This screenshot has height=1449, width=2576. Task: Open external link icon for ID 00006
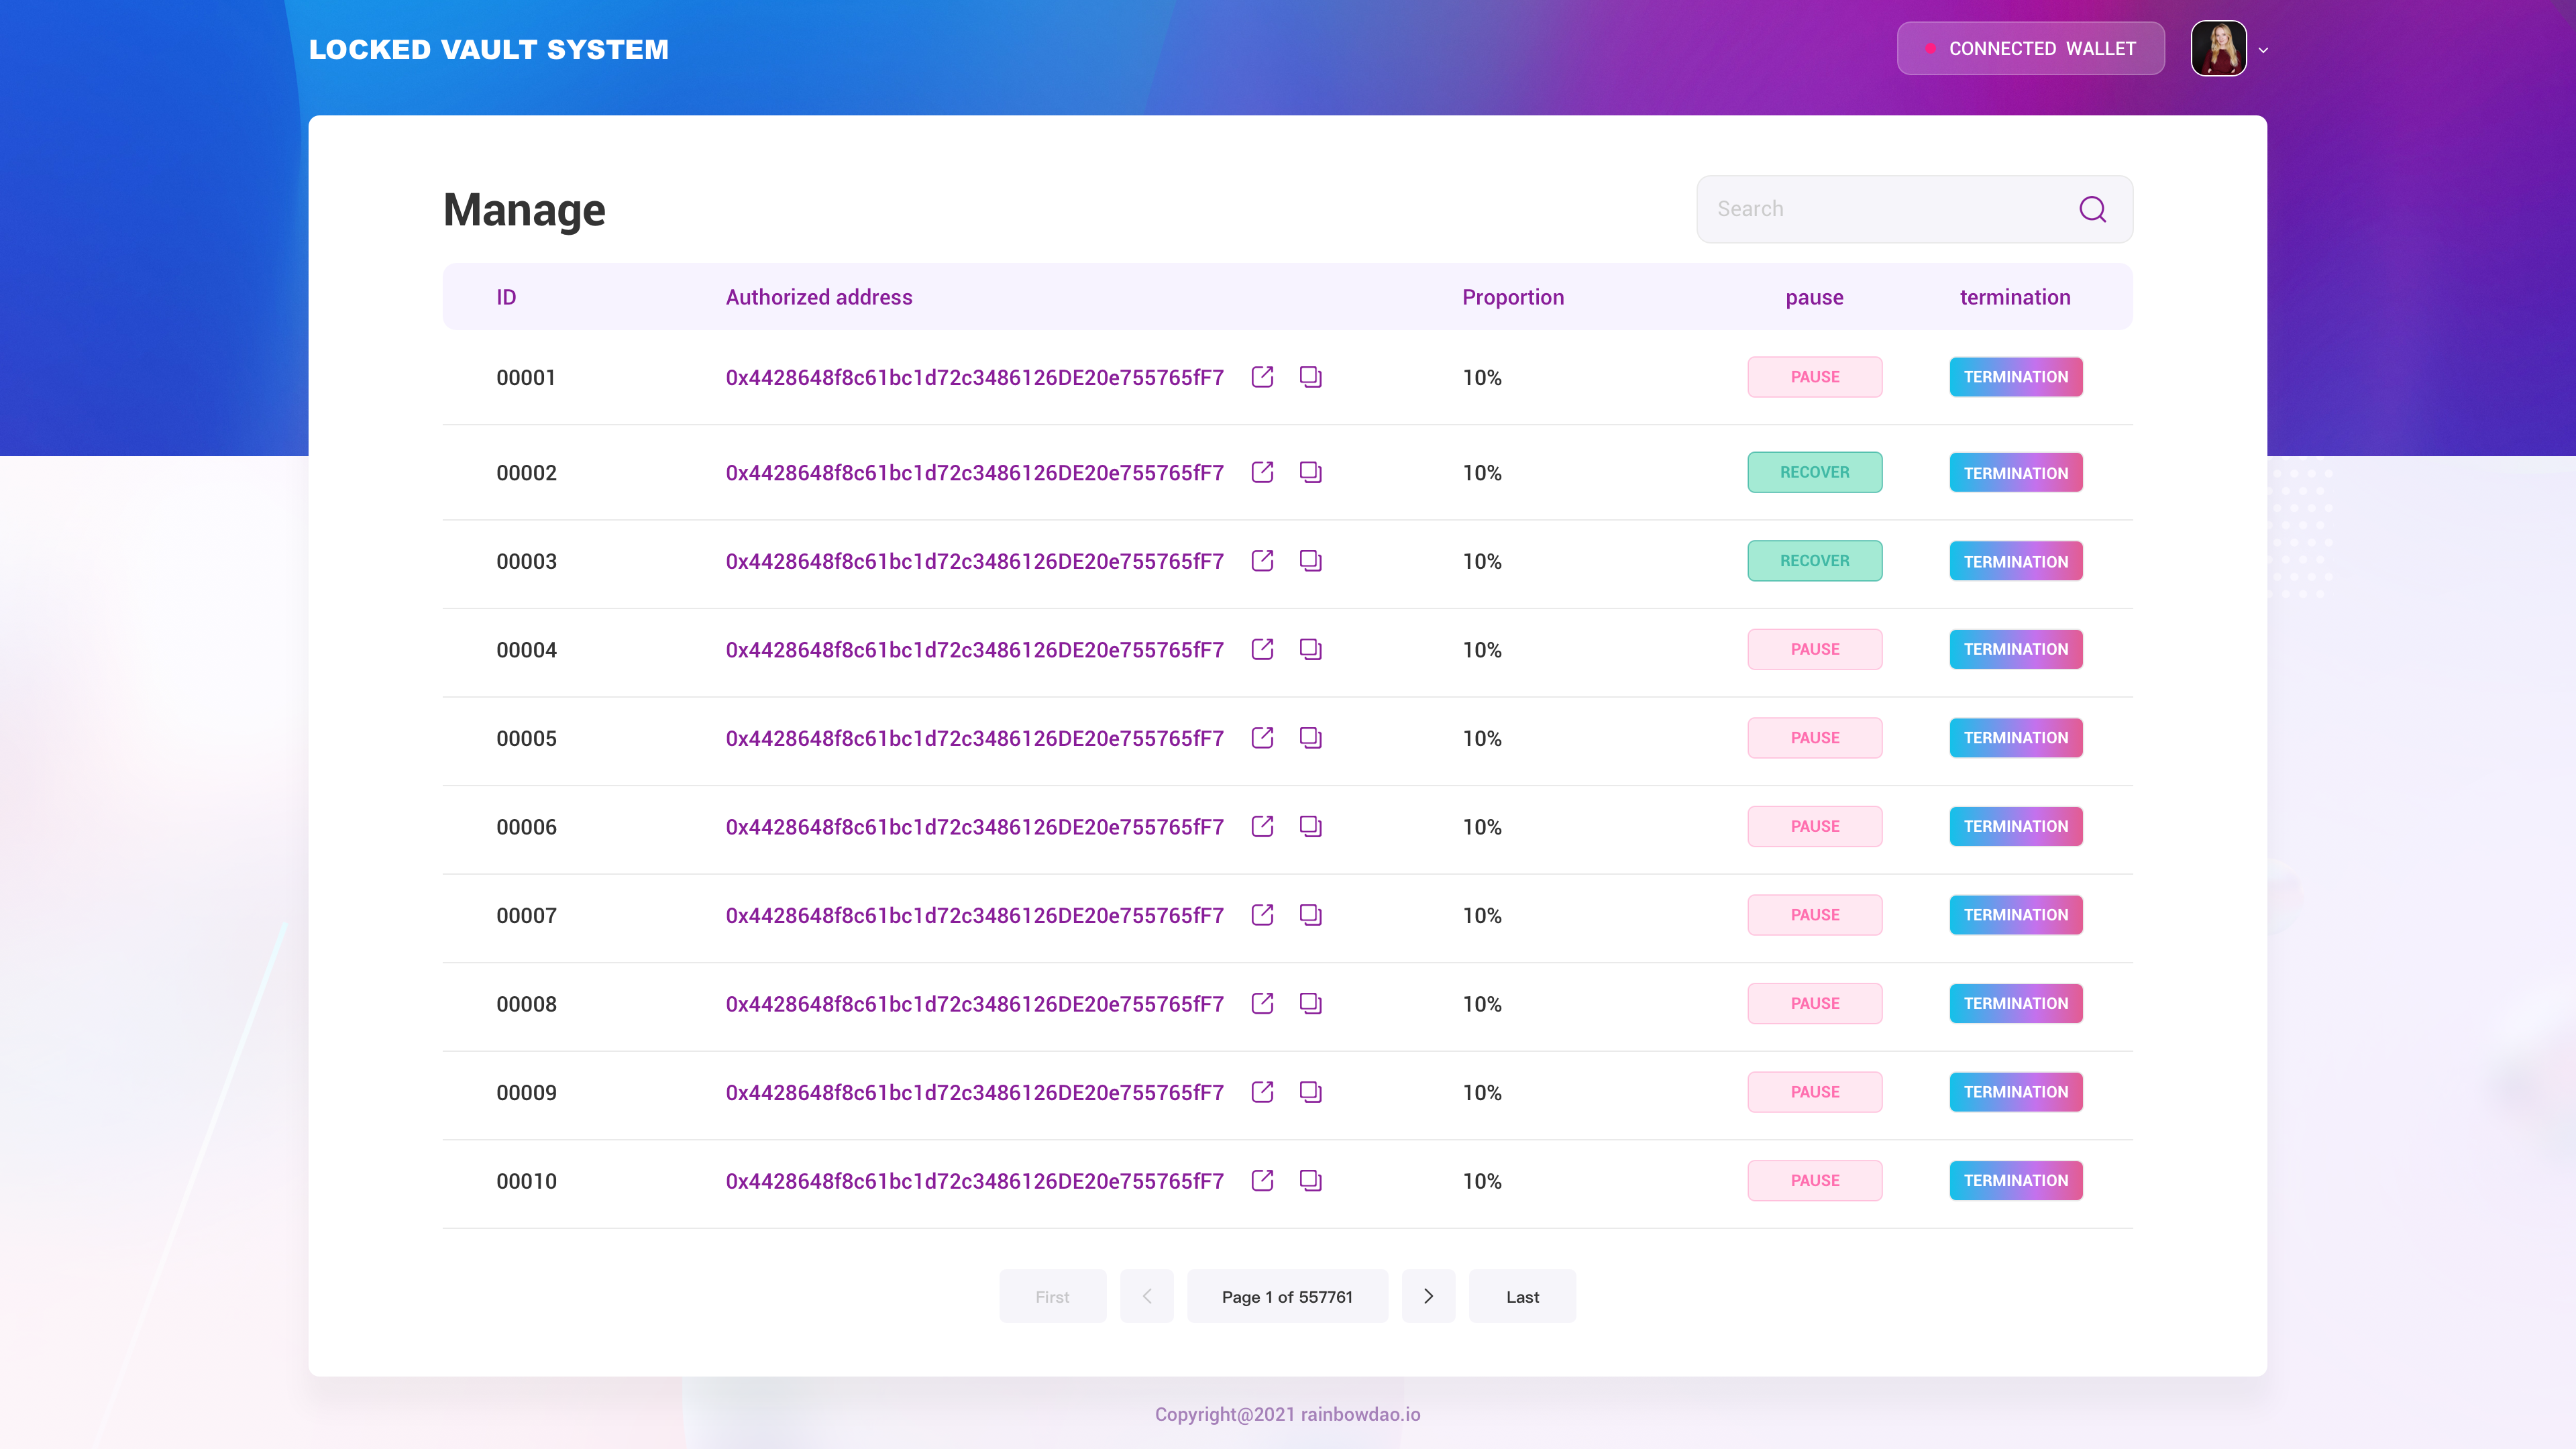[x=1262, y=827]
